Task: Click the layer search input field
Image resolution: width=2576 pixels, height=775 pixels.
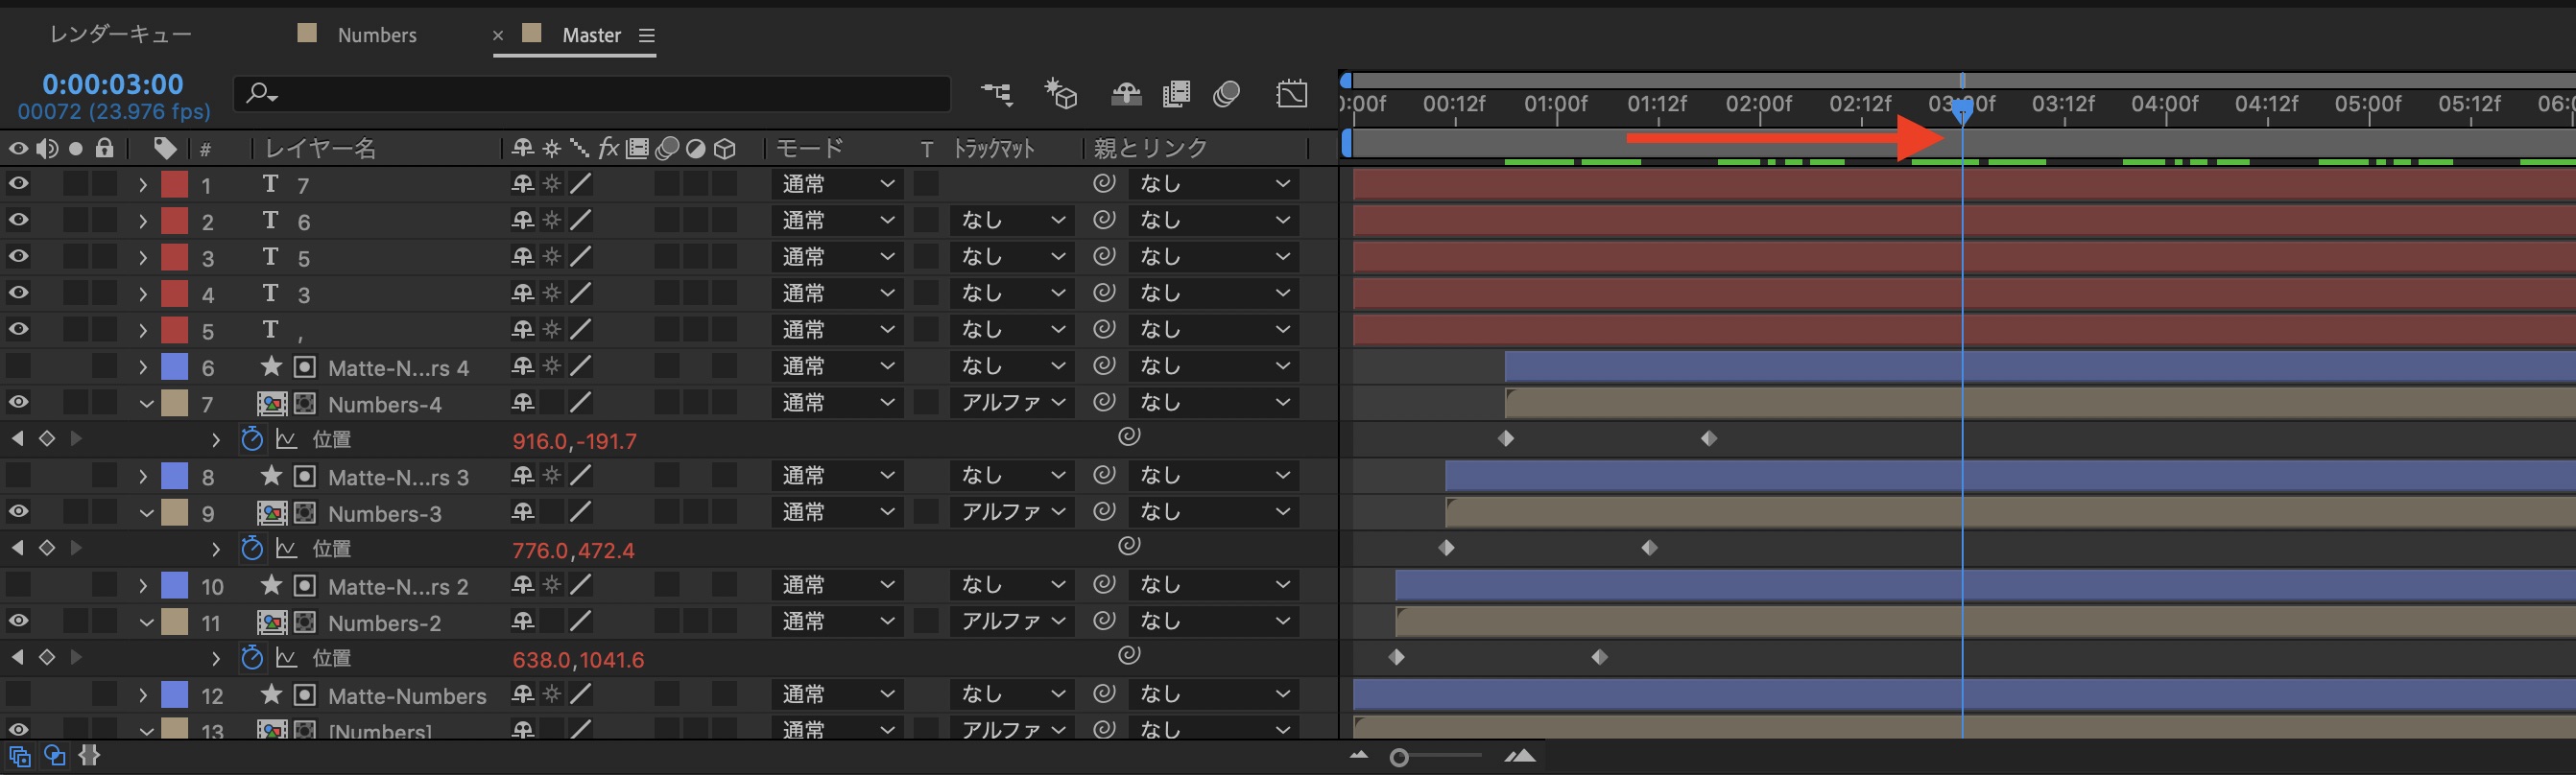Action: point(600,94)
